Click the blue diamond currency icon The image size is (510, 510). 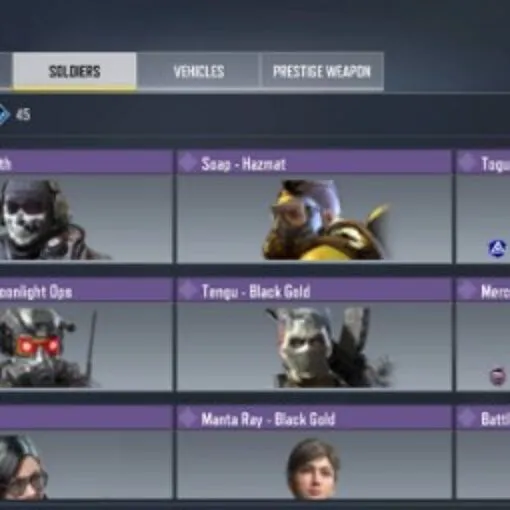click(3, 115)
